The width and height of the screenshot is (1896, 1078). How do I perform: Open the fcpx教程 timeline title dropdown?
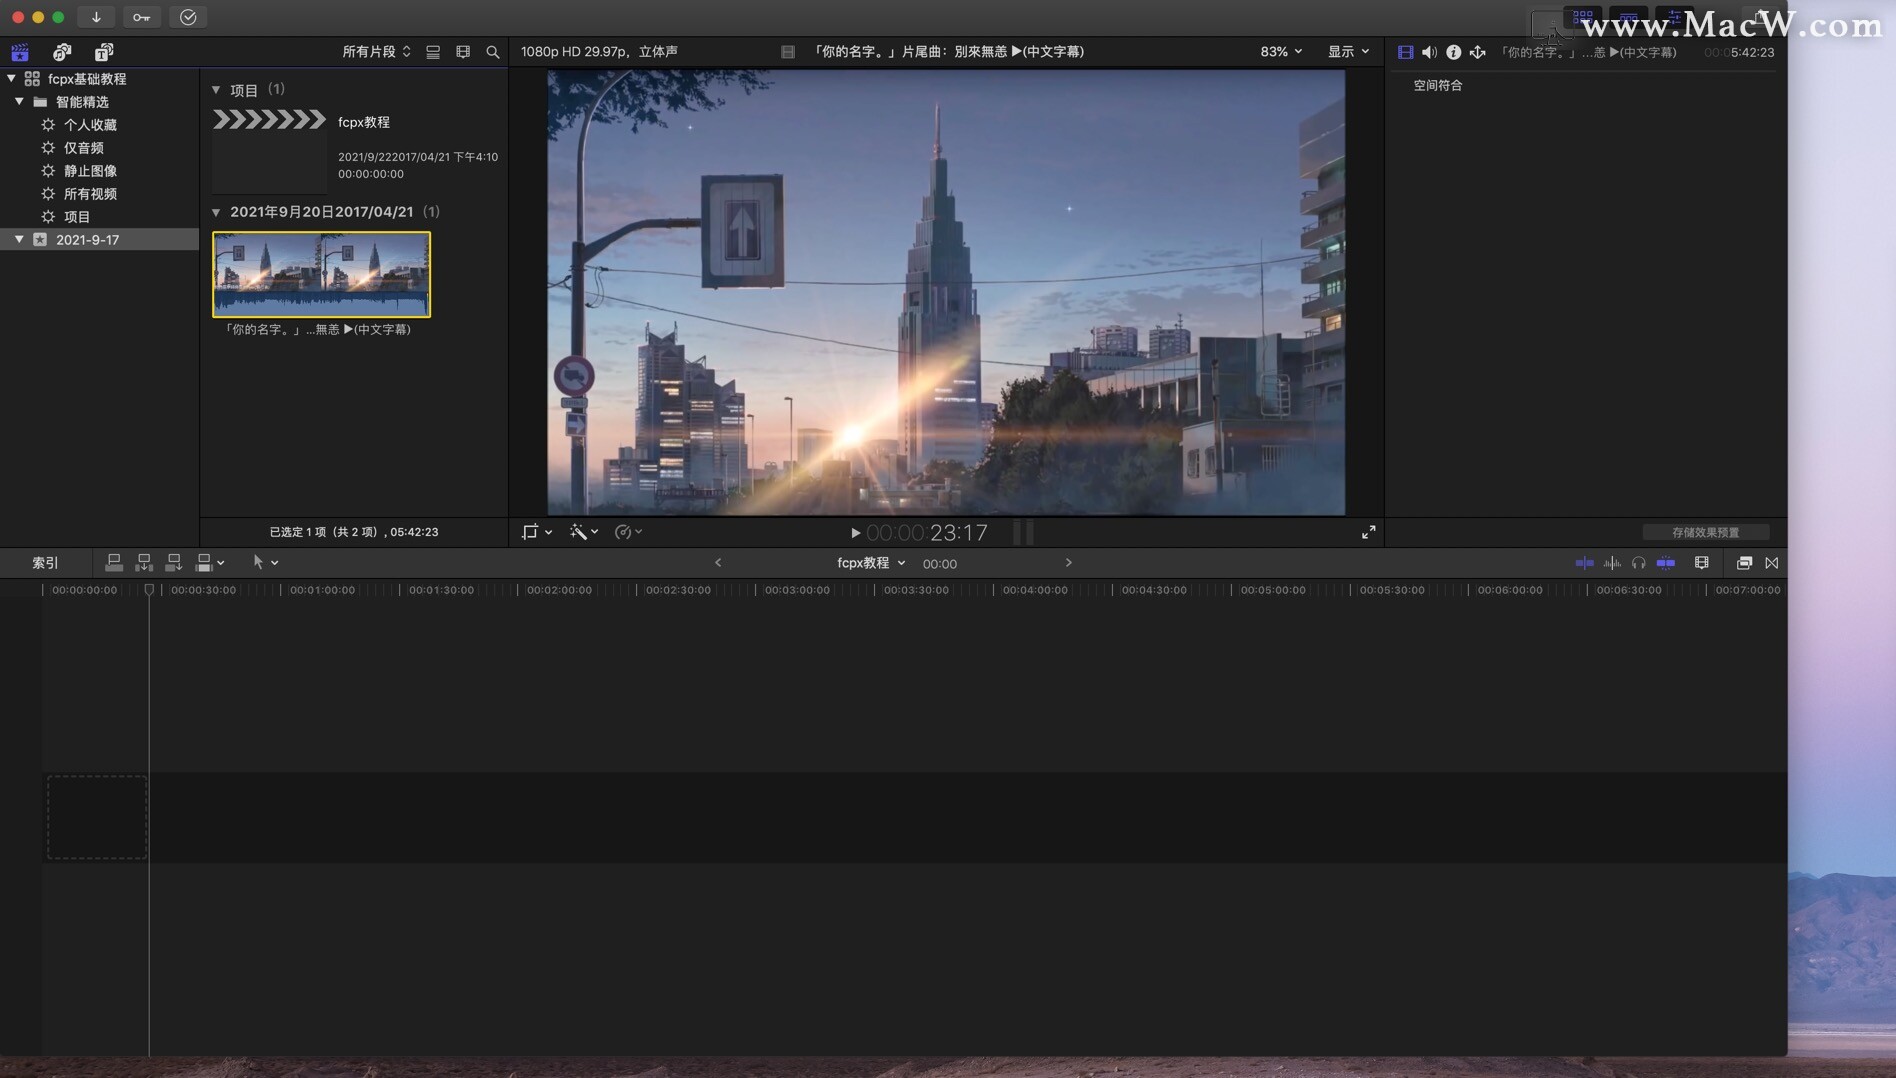pyautogui.click(x=871, y=563)
